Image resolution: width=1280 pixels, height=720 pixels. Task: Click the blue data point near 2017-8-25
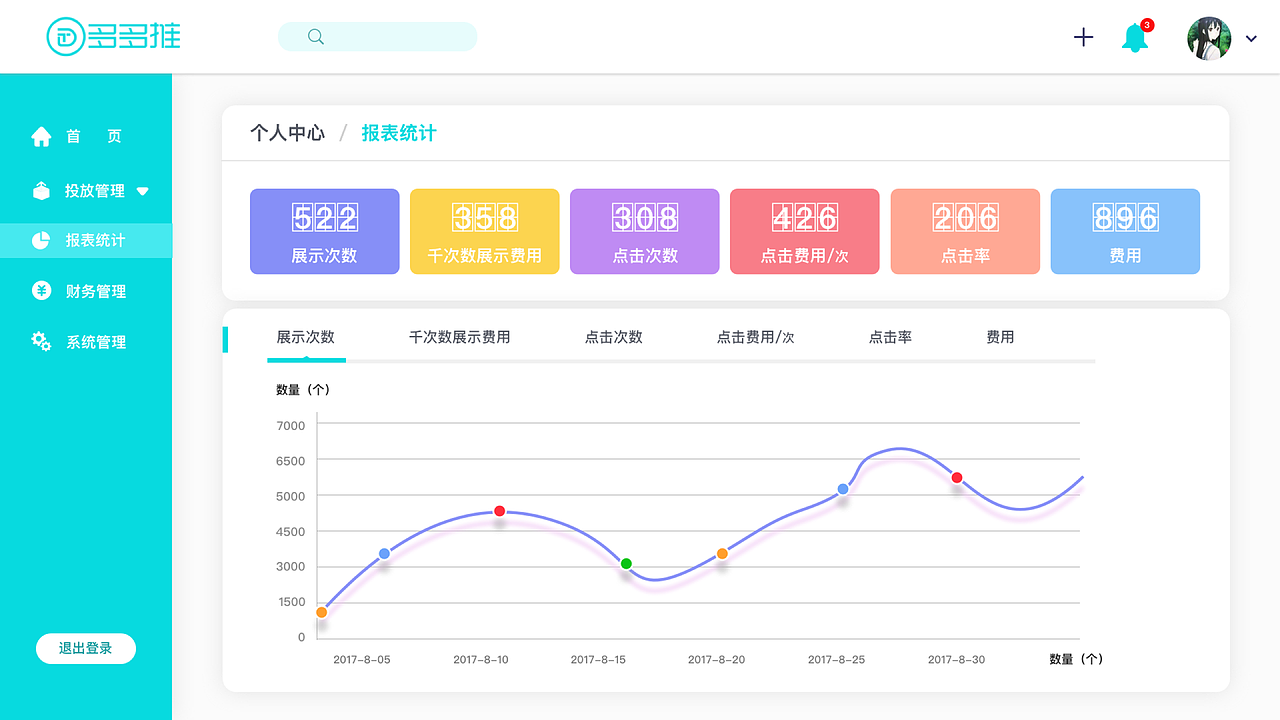pyautogui.click(x=843, y=489)
